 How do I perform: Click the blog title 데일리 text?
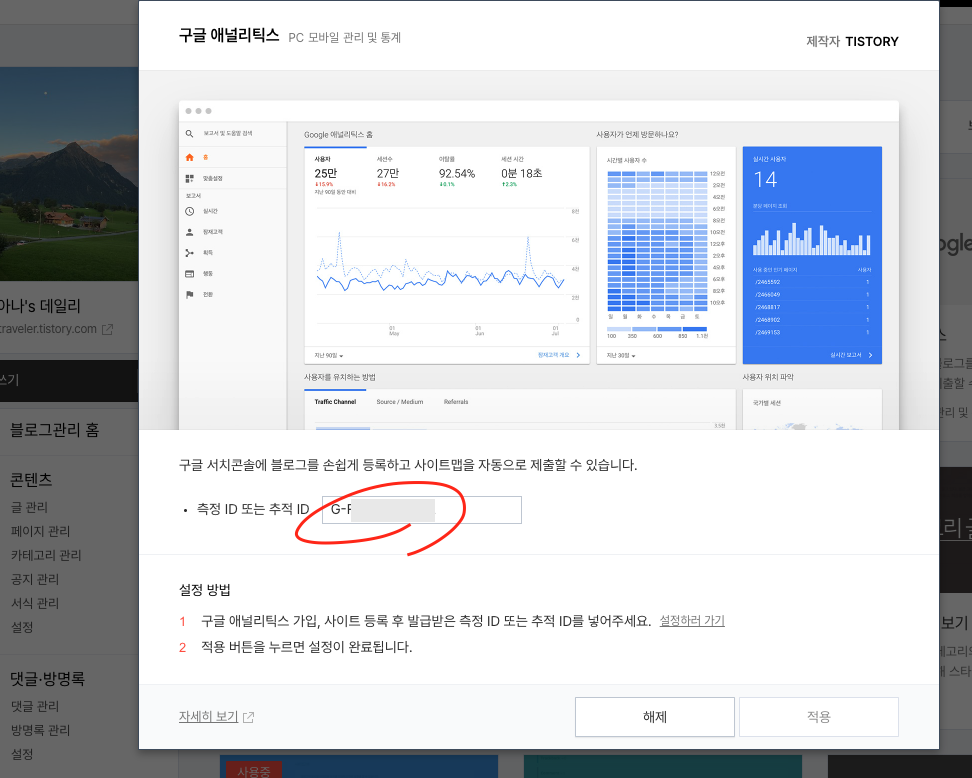(60, 306)
